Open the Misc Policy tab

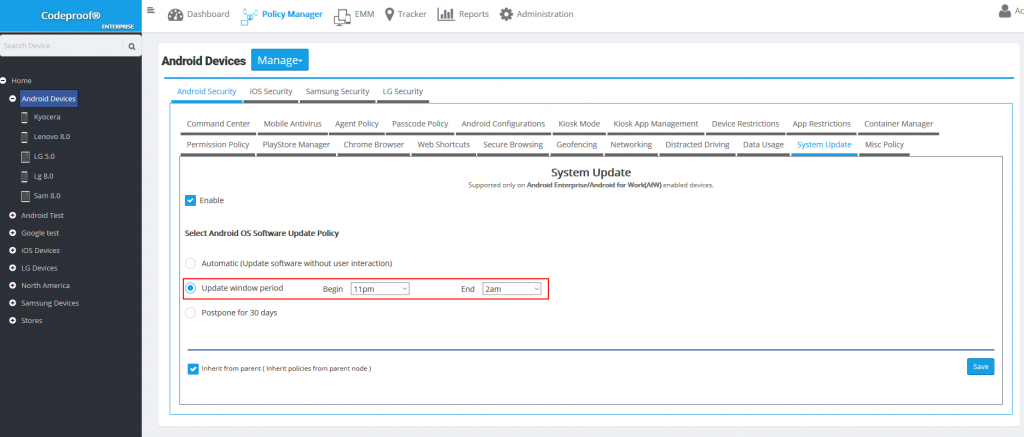pyautogui.click(x=884, y=145)
